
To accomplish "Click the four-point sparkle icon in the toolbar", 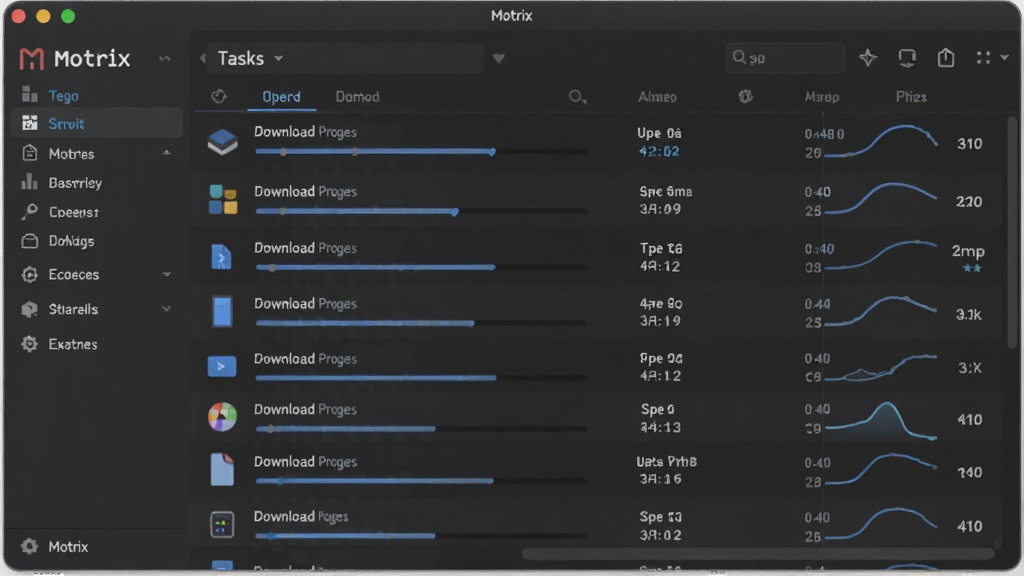I will pyautogui.click(x=868, y=57).
